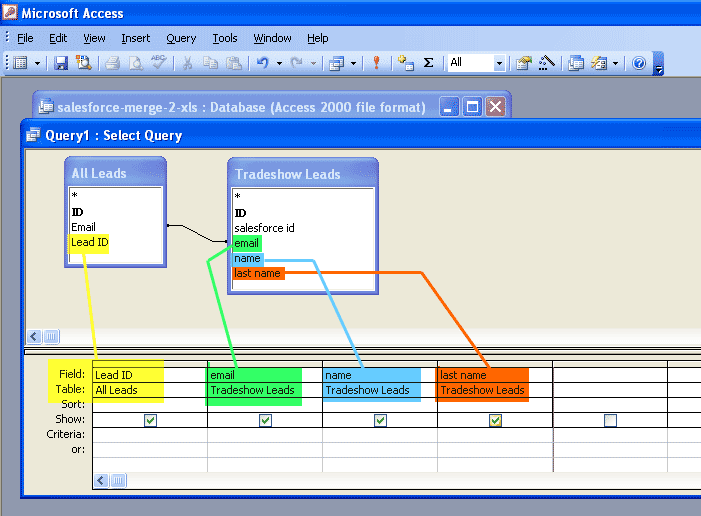Open the Tools menu
This screenshot has height=516, width=701.
pos(224,38)
